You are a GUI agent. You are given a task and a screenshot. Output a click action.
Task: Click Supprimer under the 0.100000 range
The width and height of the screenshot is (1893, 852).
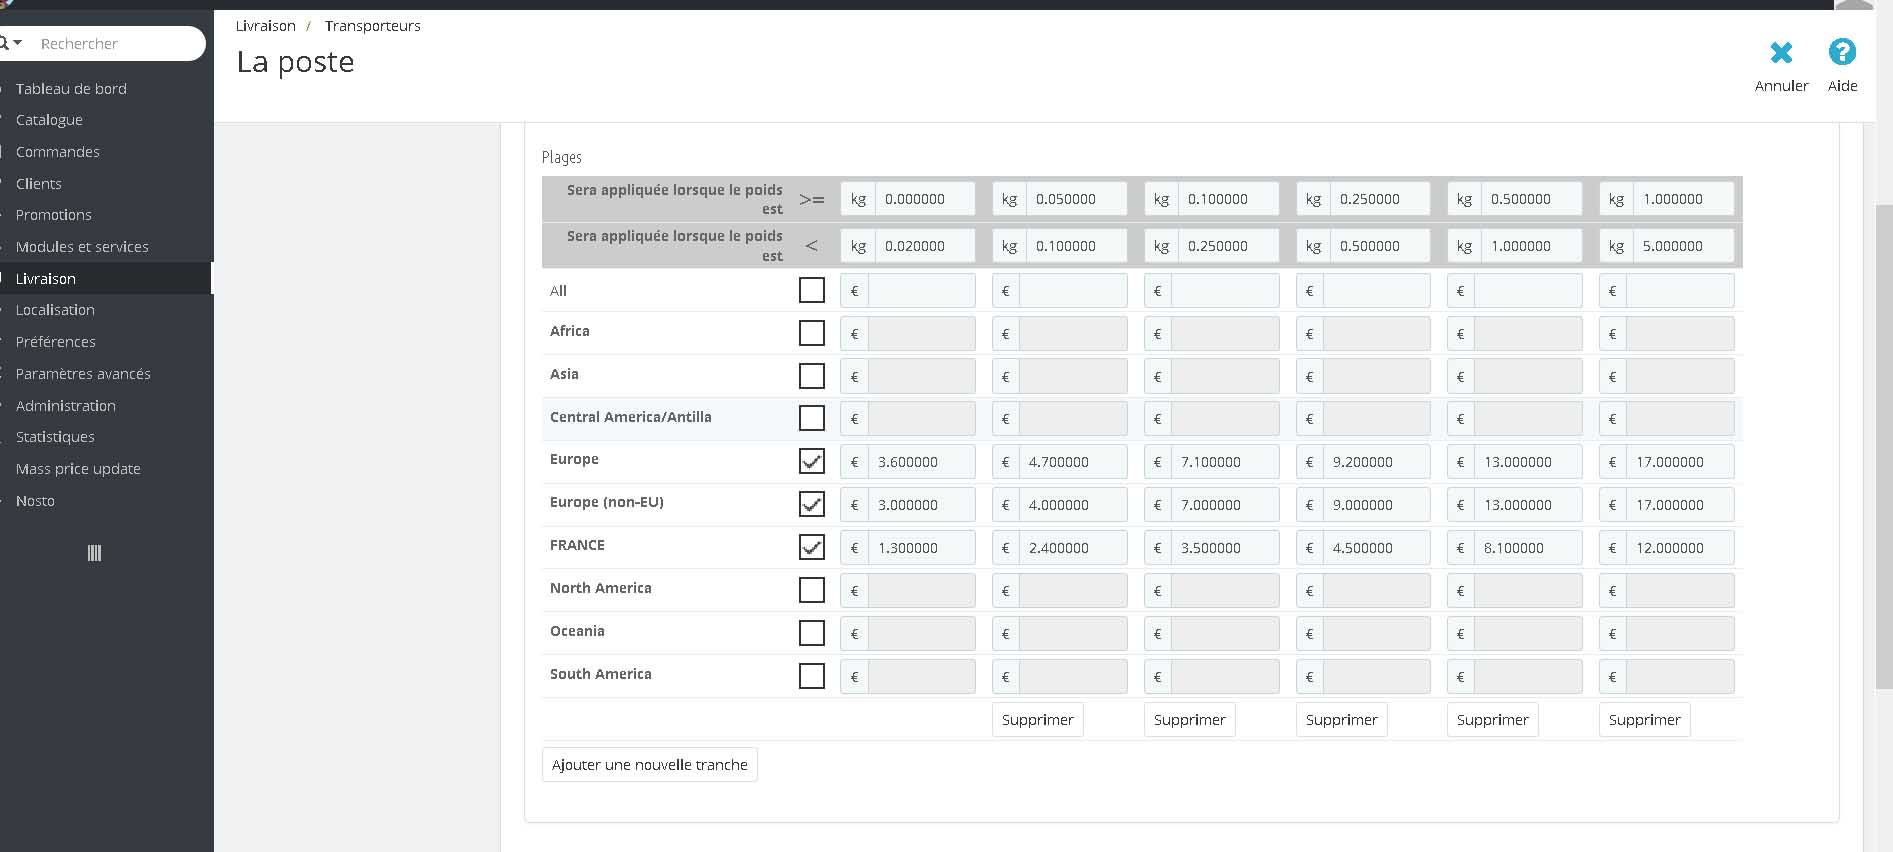(1190, 720)
